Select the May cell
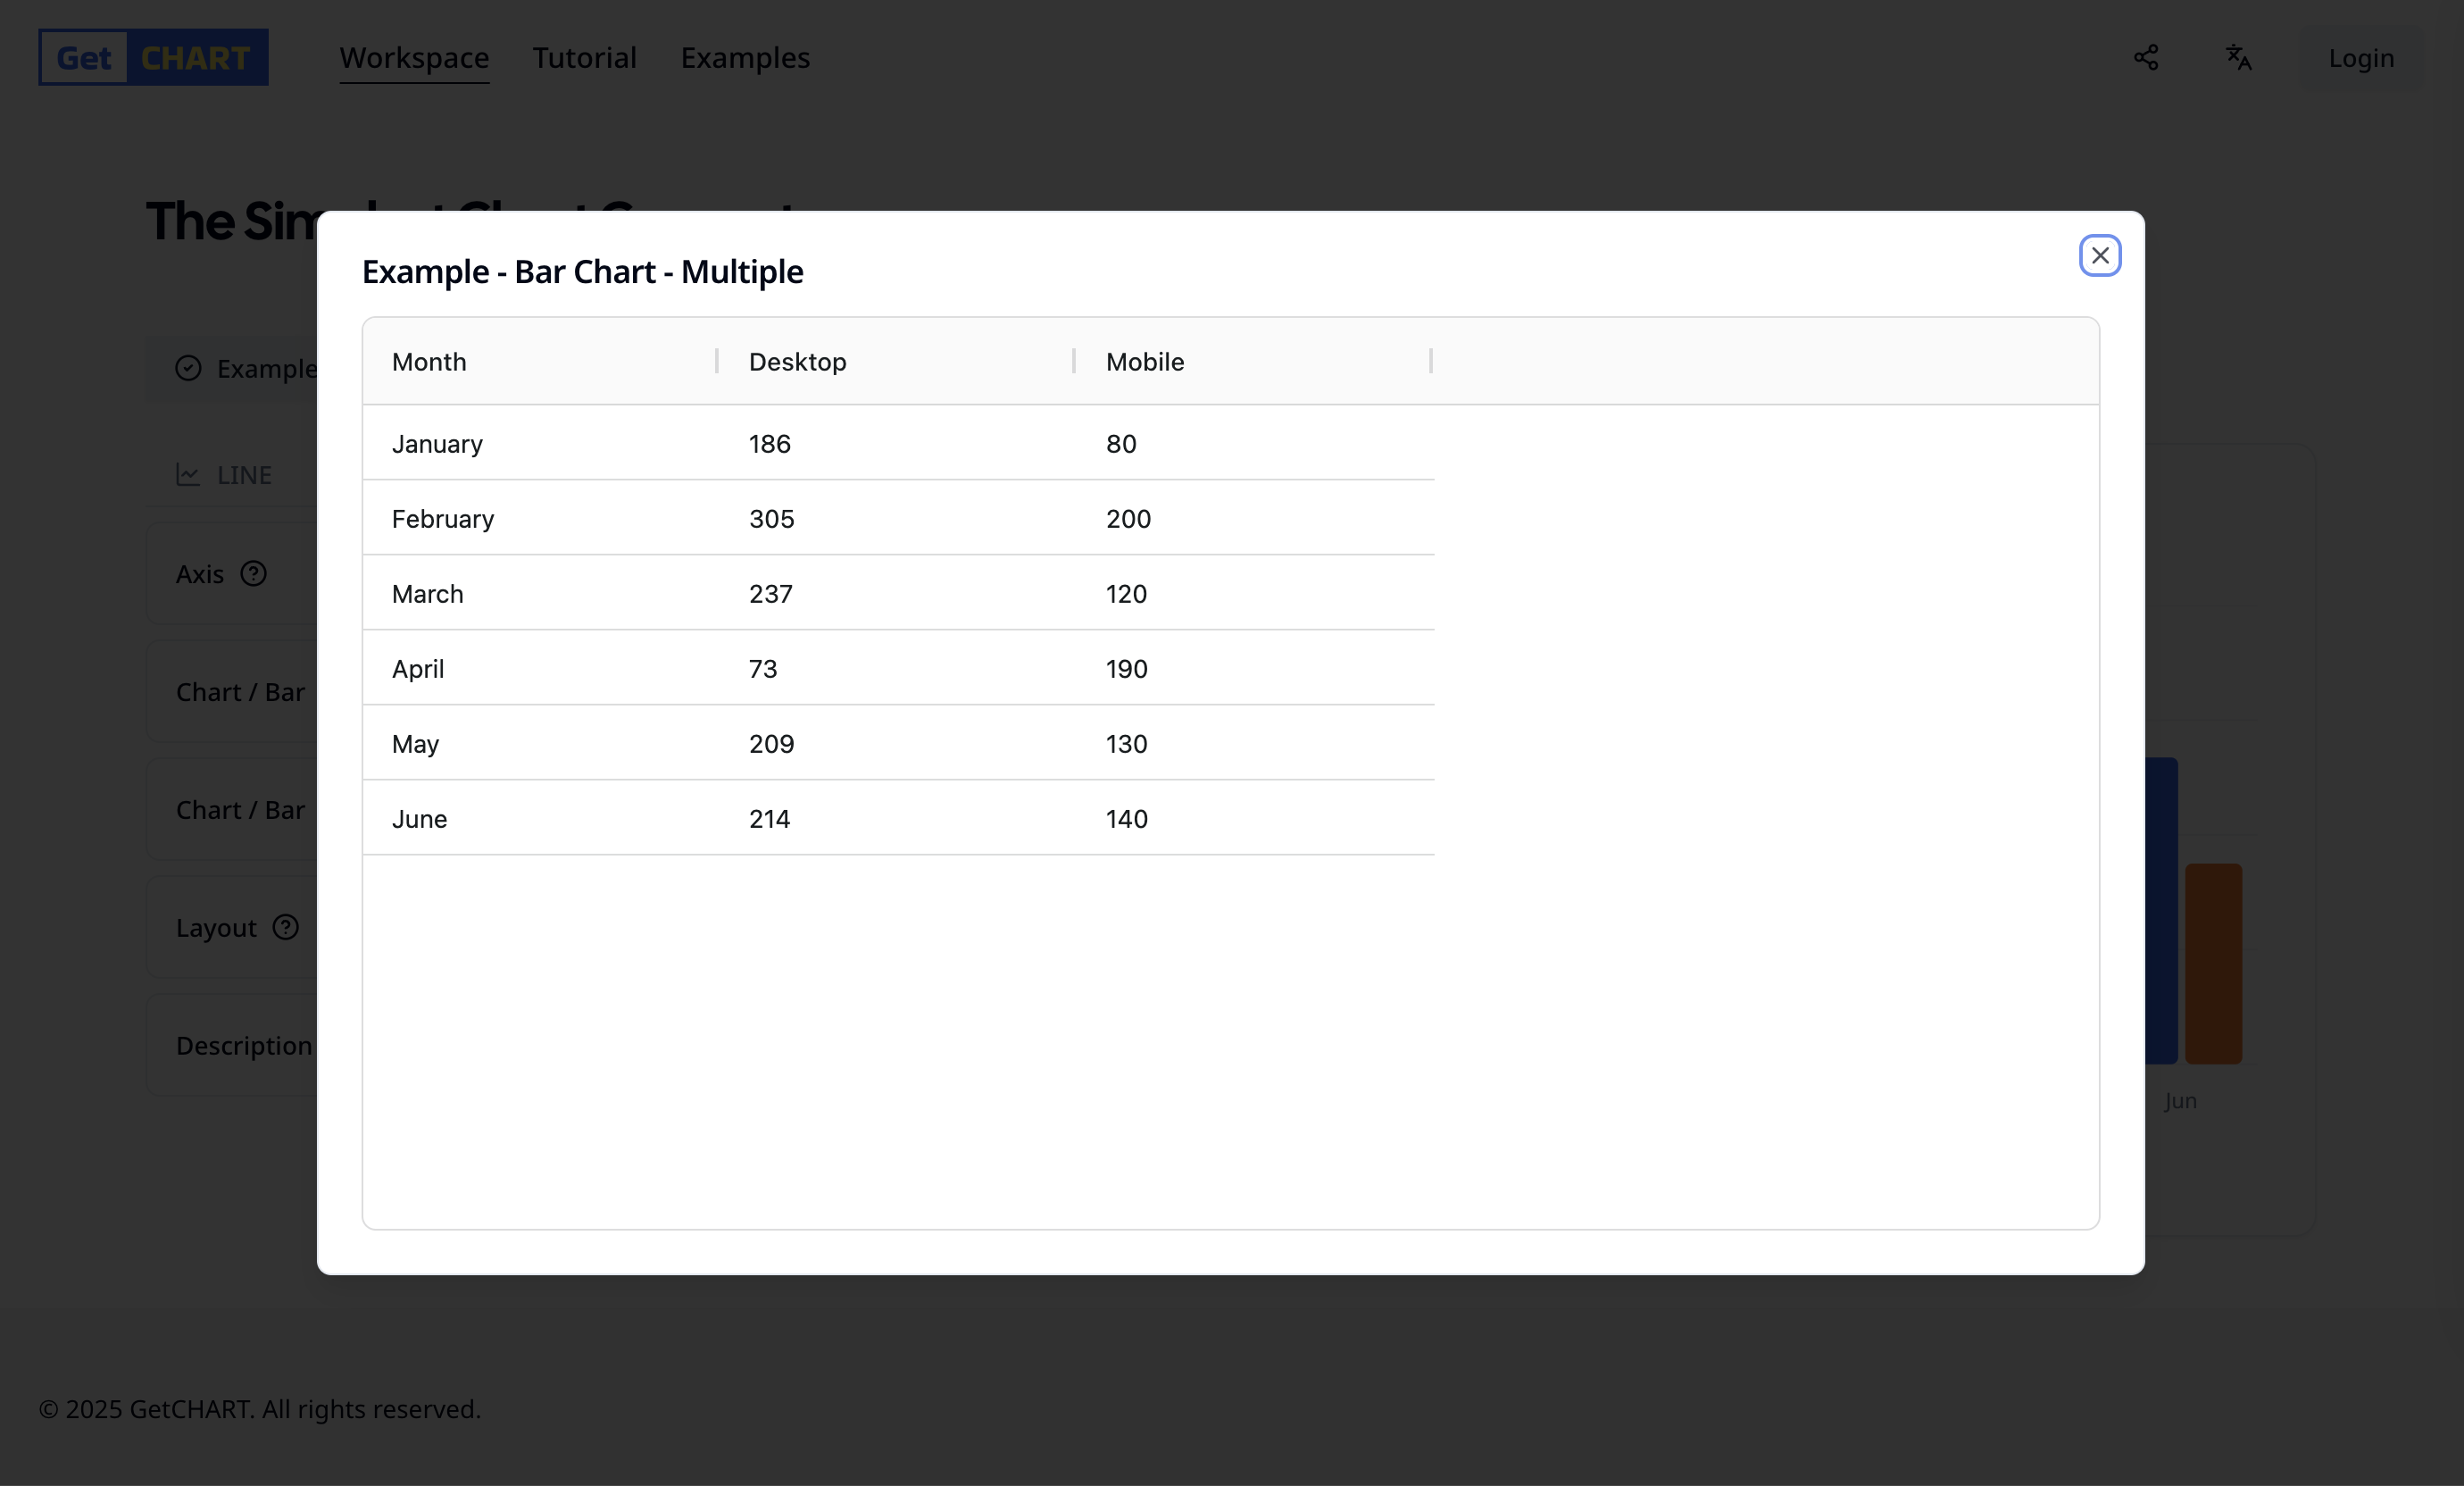Viewport: 2464px width, 1486px height. [x=540, y=743]
